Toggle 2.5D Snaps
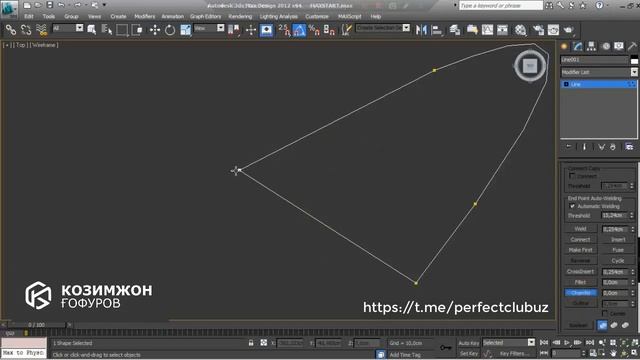This screenshot has width=640, height=360. 284,30
